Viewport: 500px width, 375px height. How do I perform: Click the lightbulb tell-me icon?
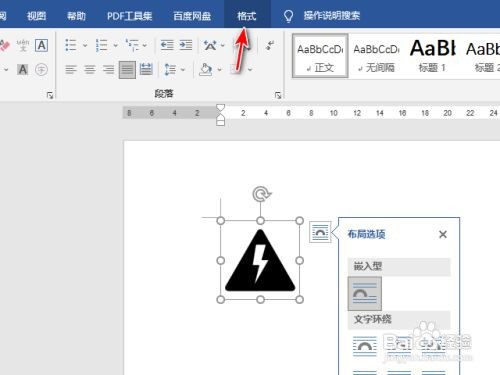click(x=288, y=16)
